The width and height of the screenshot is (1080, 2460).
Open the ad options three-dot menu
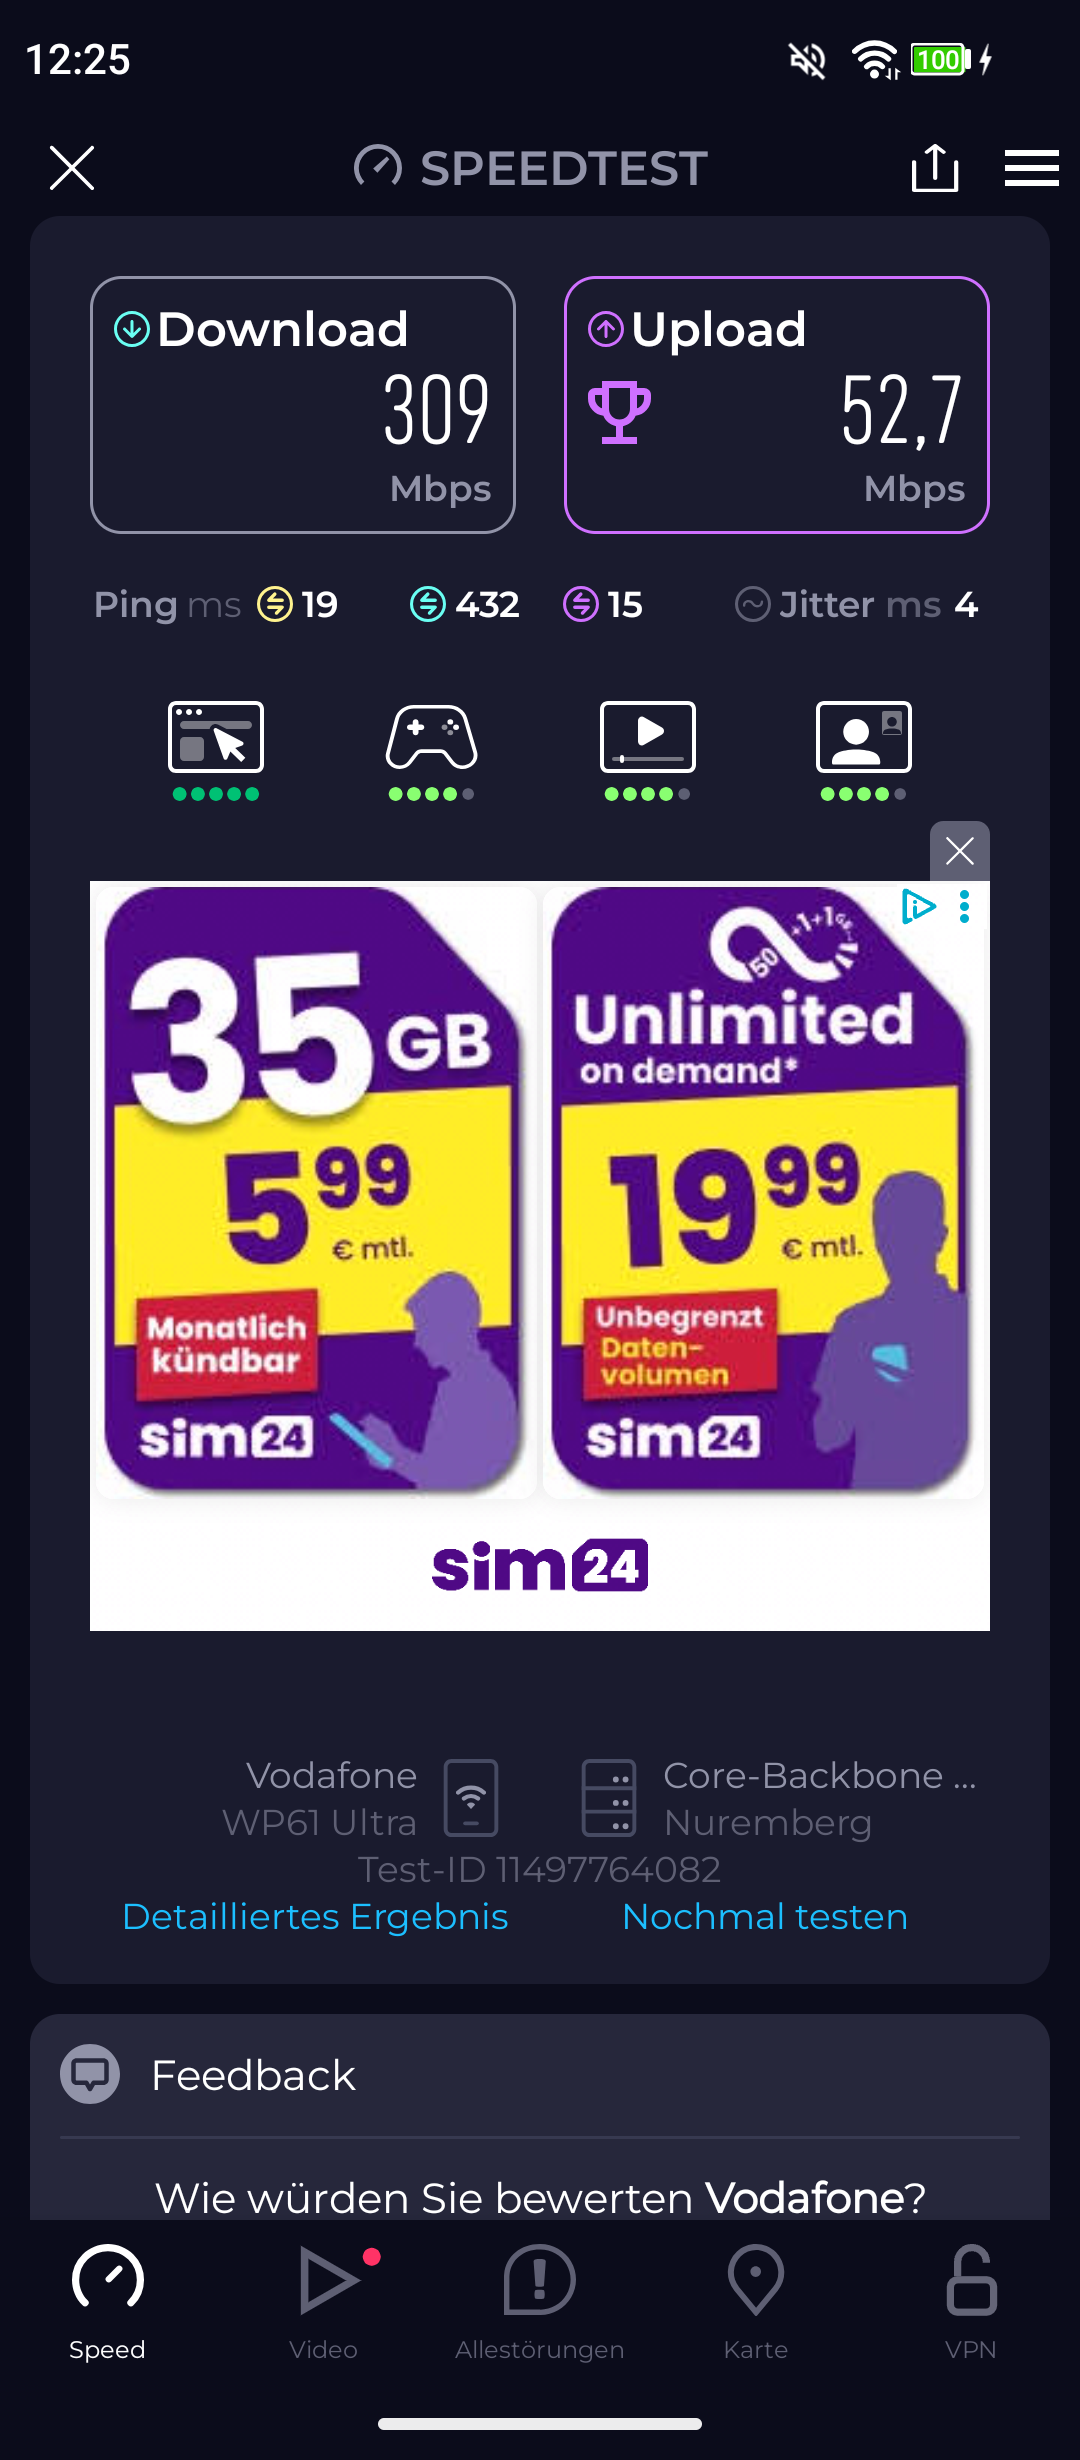964,906
